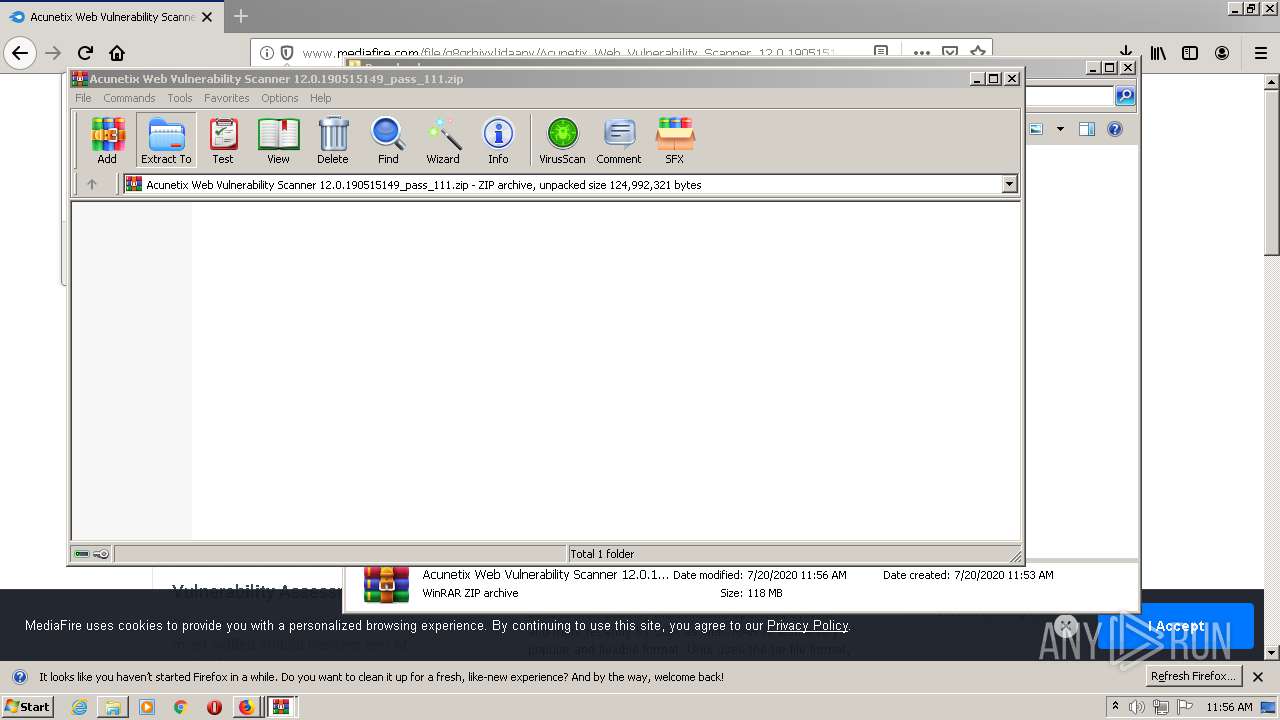This screenshot has width=1280, height=720.
Task: Click the Add toolbar icon in WinRAR
Action: [x=107, y=140]
